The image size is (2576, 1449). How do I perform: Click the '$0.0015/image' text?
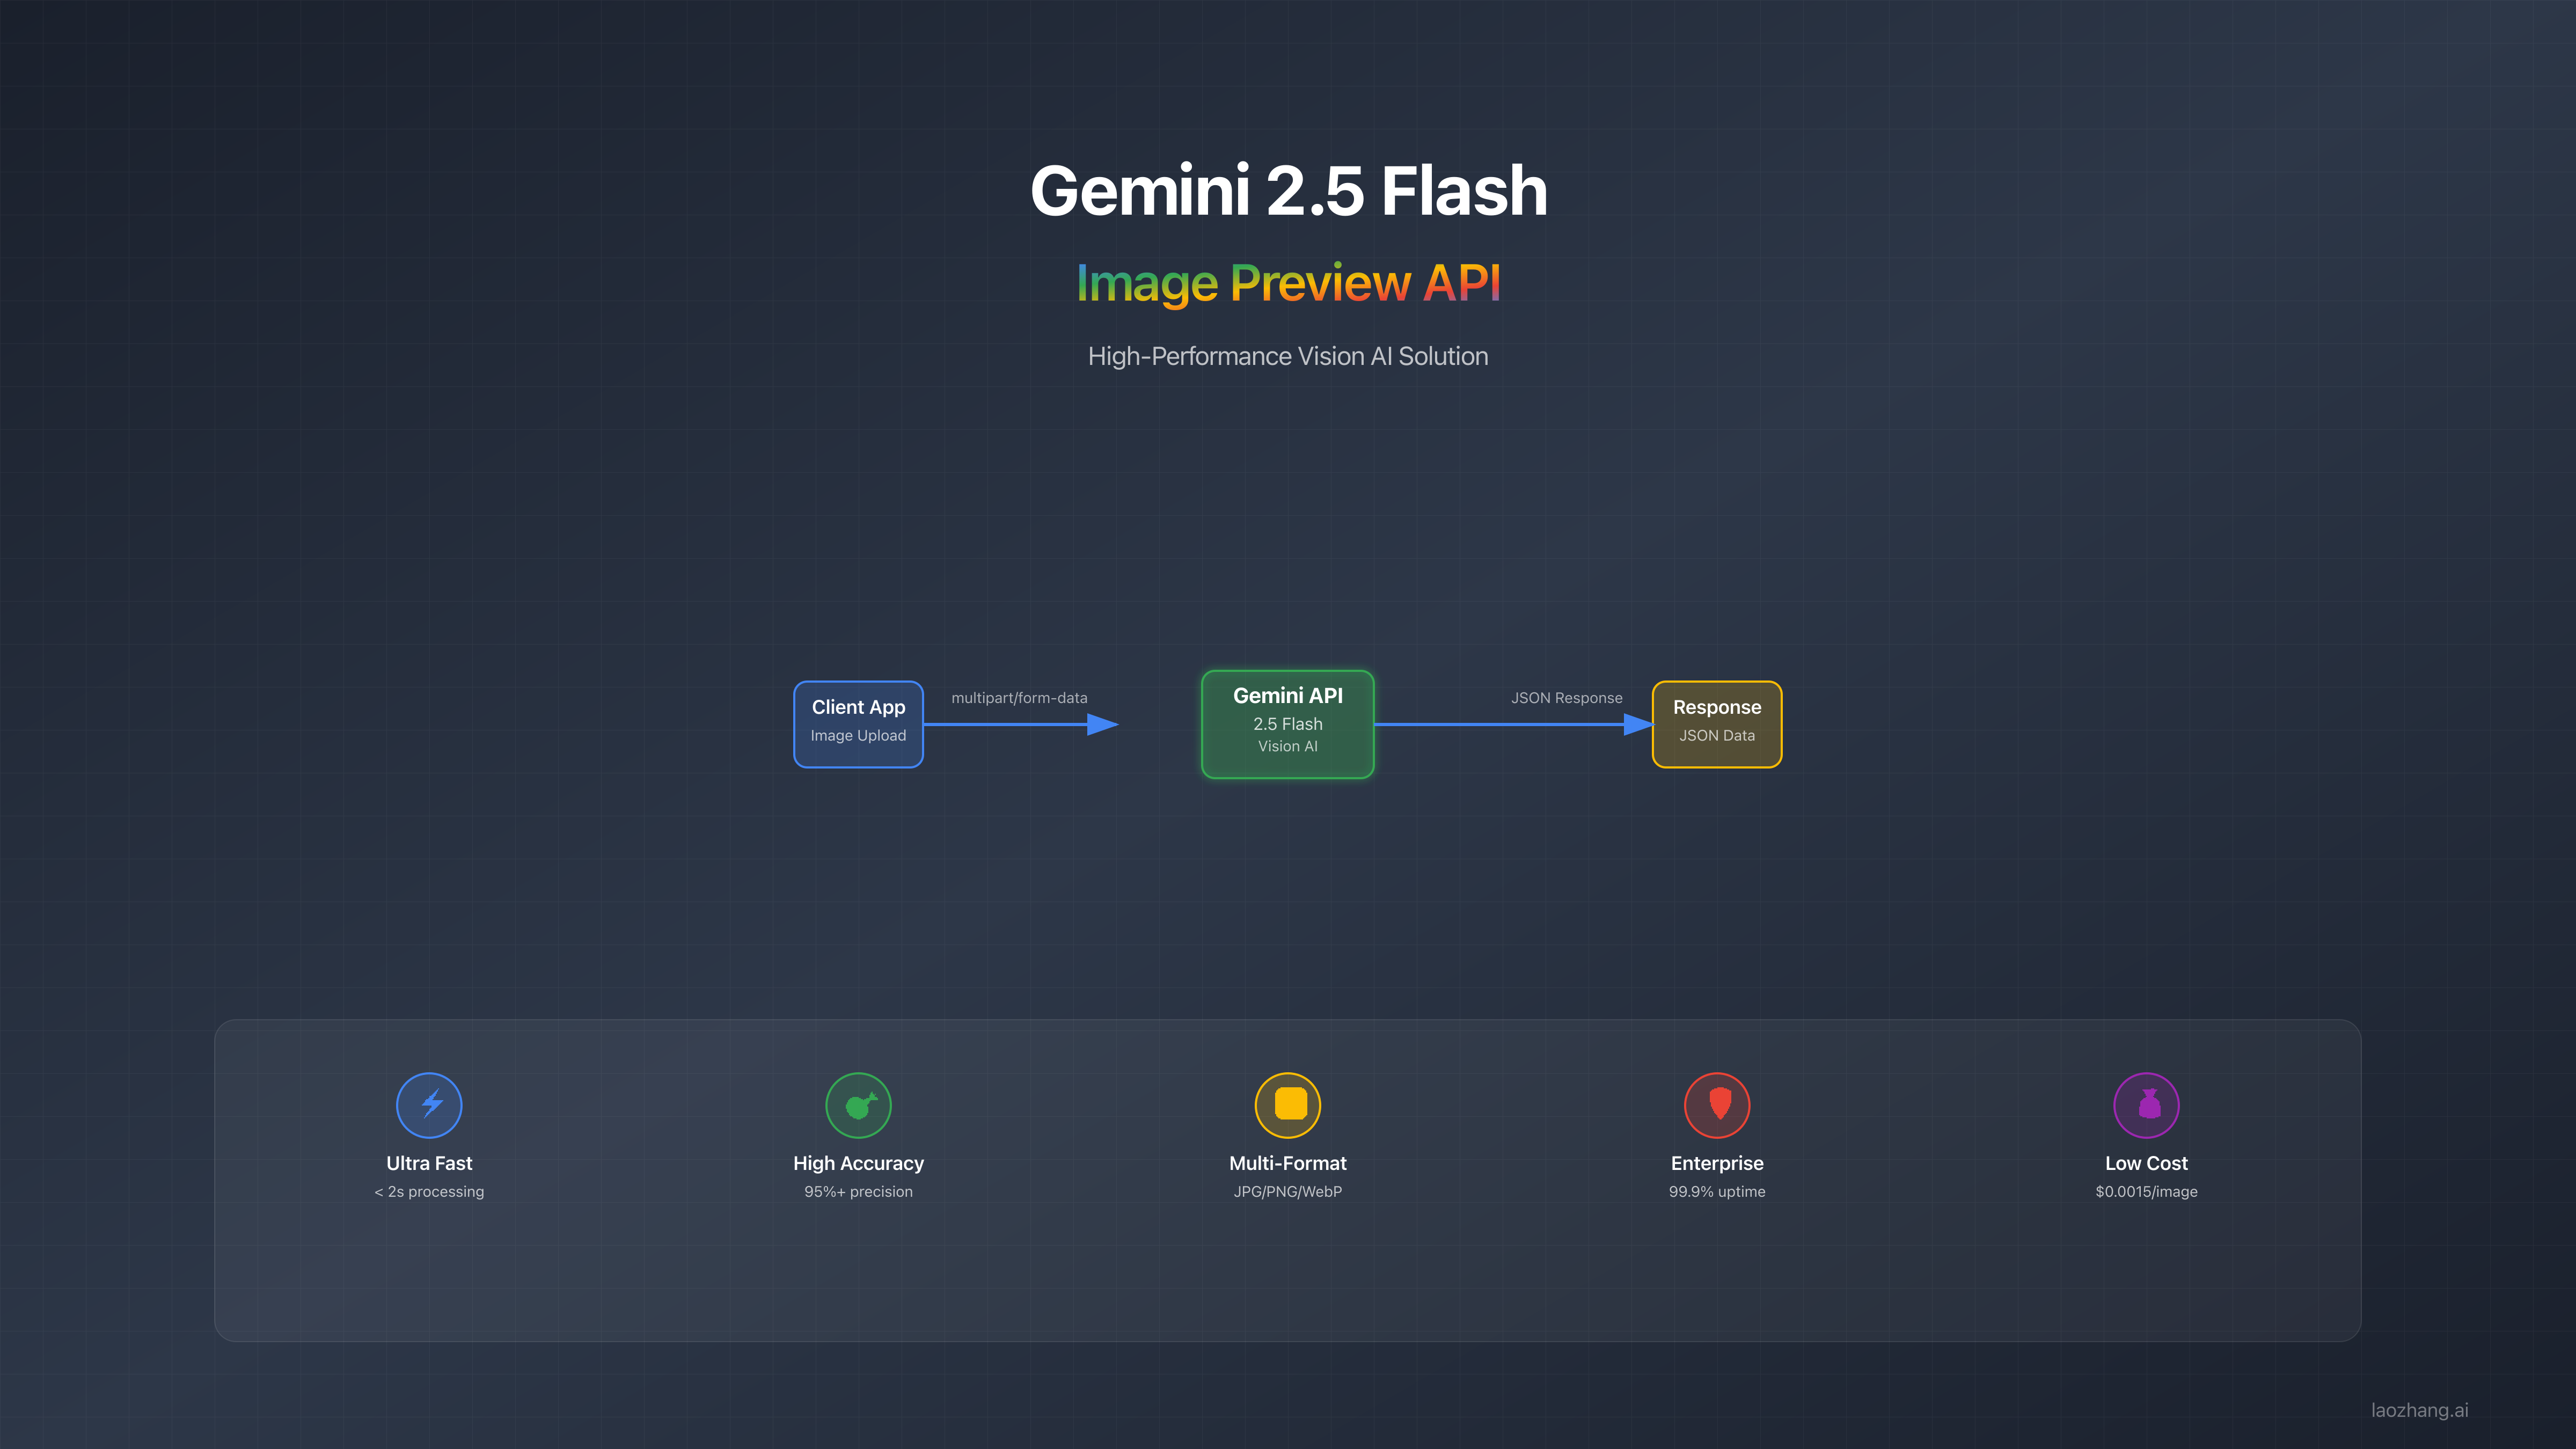[x=2146, y=1192]
